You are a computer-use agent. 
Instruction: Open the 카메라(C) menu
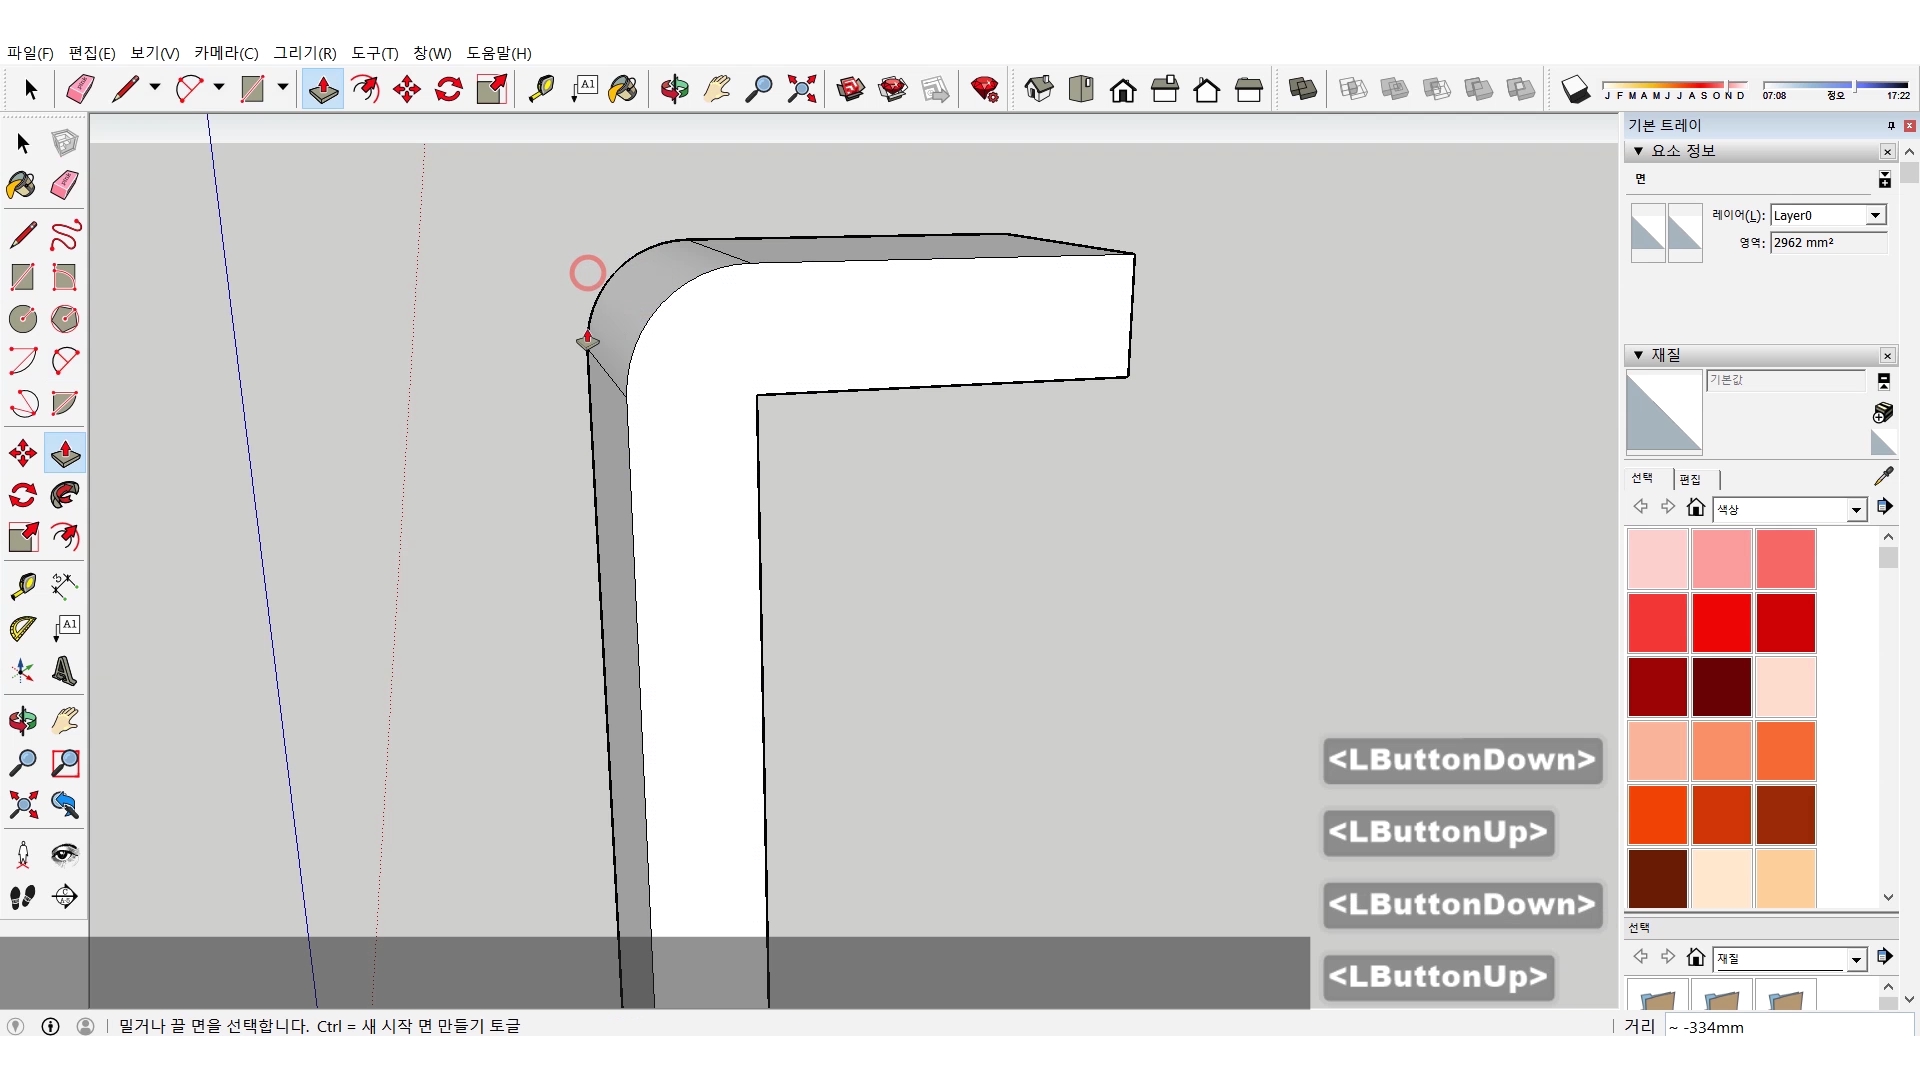226,53
